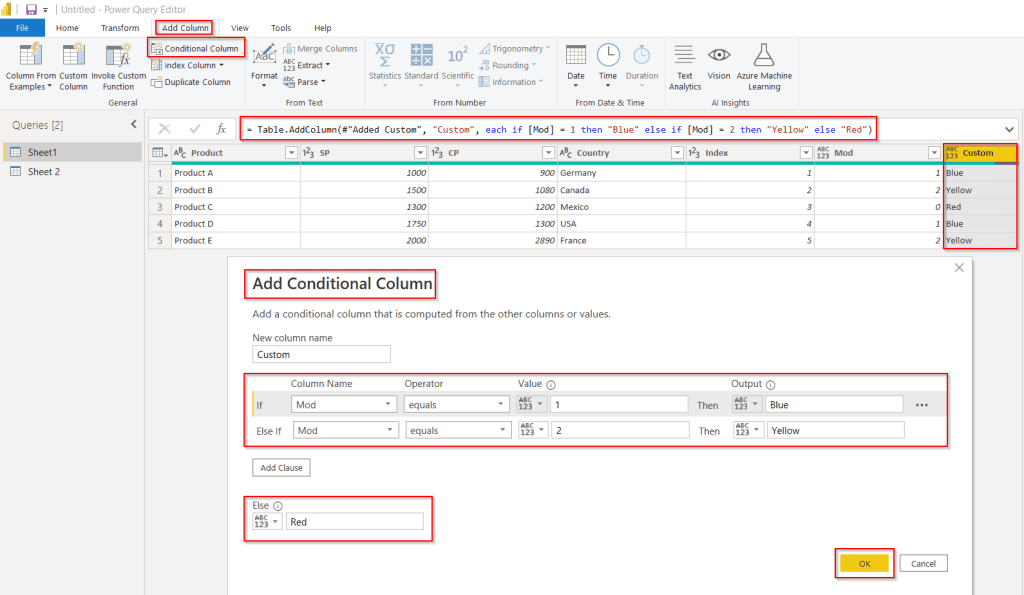Click ellipsis options on If row
This screenshot has width=1024, height=595.
click(x=921, y=405)
